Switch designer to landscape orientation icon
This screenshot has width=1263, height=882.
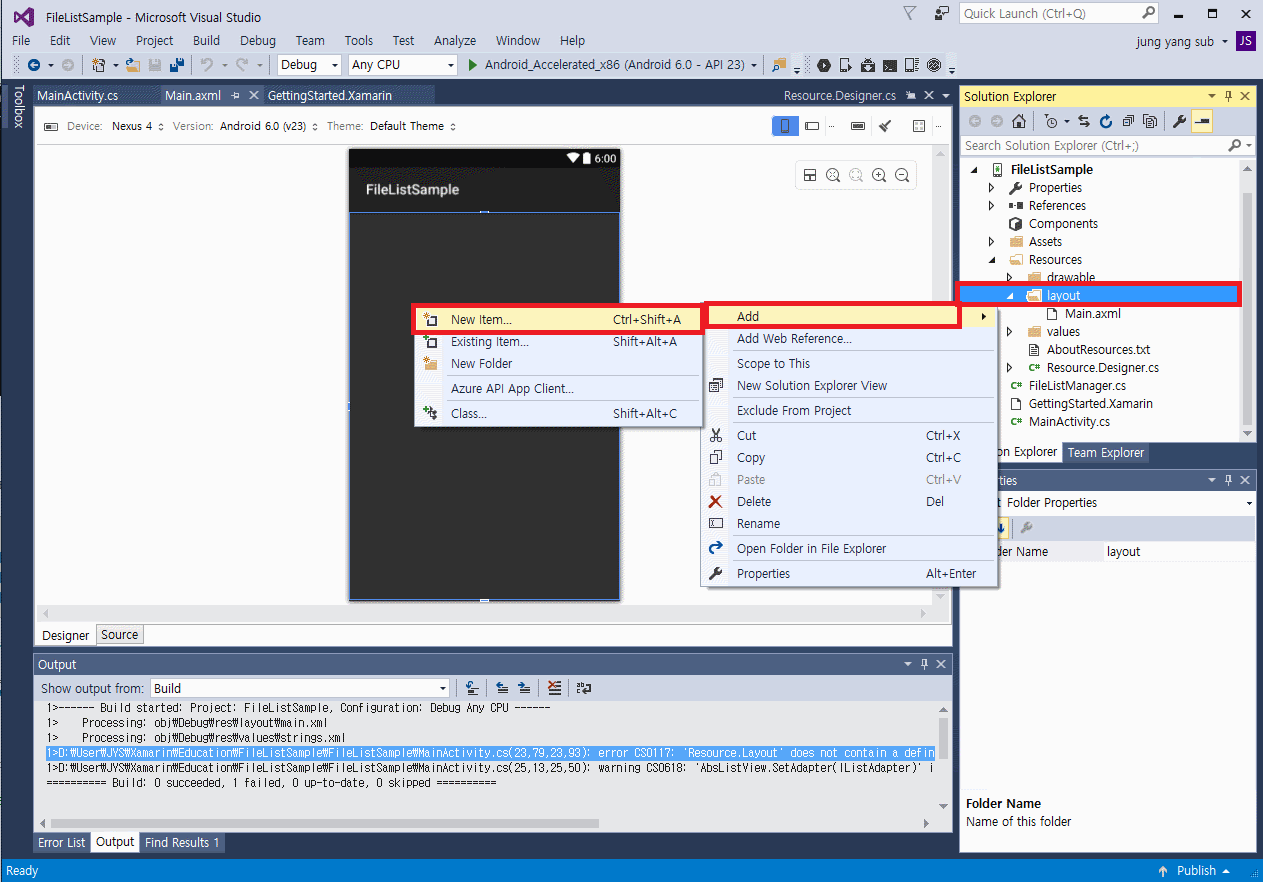tap(812, 126)
